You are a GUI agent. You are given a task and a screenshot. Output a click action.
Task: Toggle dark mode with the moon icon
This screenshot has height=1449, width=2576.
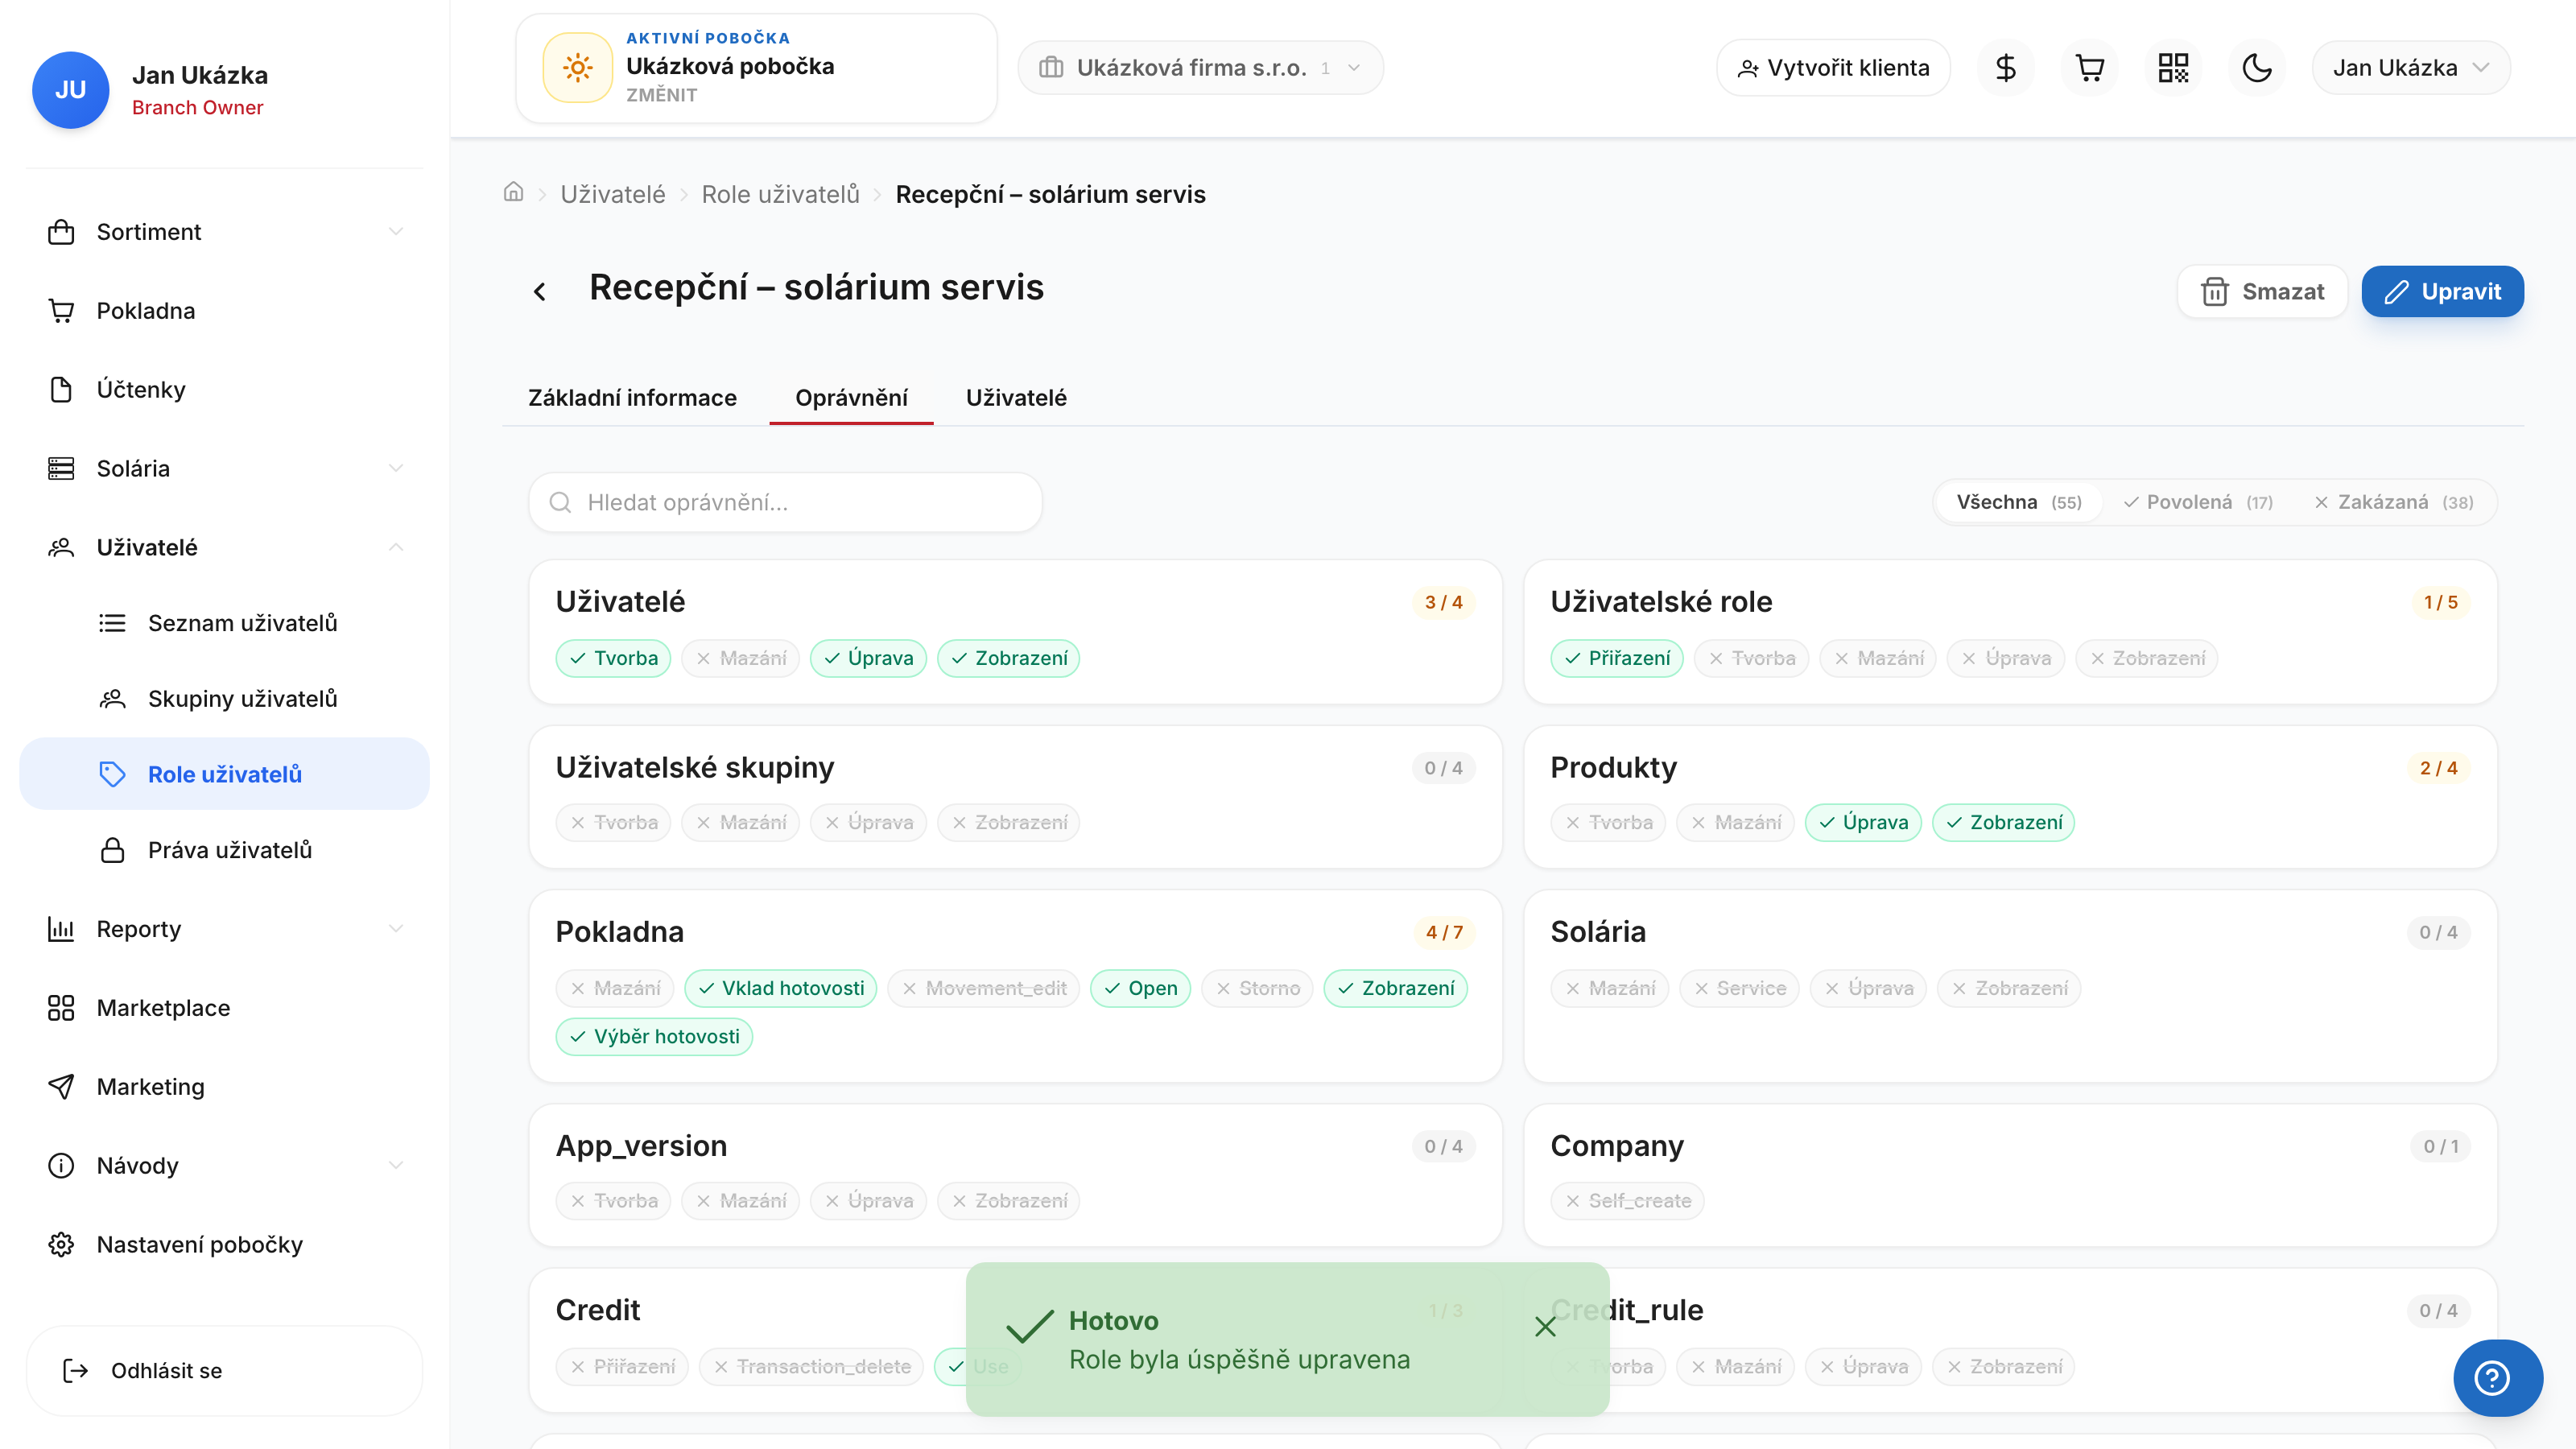[x=2257, y=68]
